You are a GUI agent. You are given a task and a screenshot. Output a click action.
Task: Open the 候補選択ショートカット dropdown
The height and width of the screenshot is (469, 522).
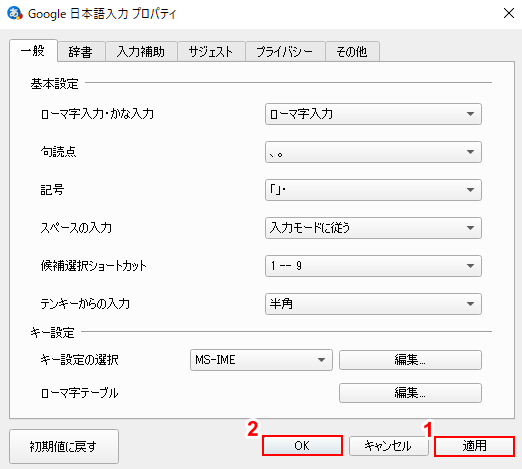point(373,266)
